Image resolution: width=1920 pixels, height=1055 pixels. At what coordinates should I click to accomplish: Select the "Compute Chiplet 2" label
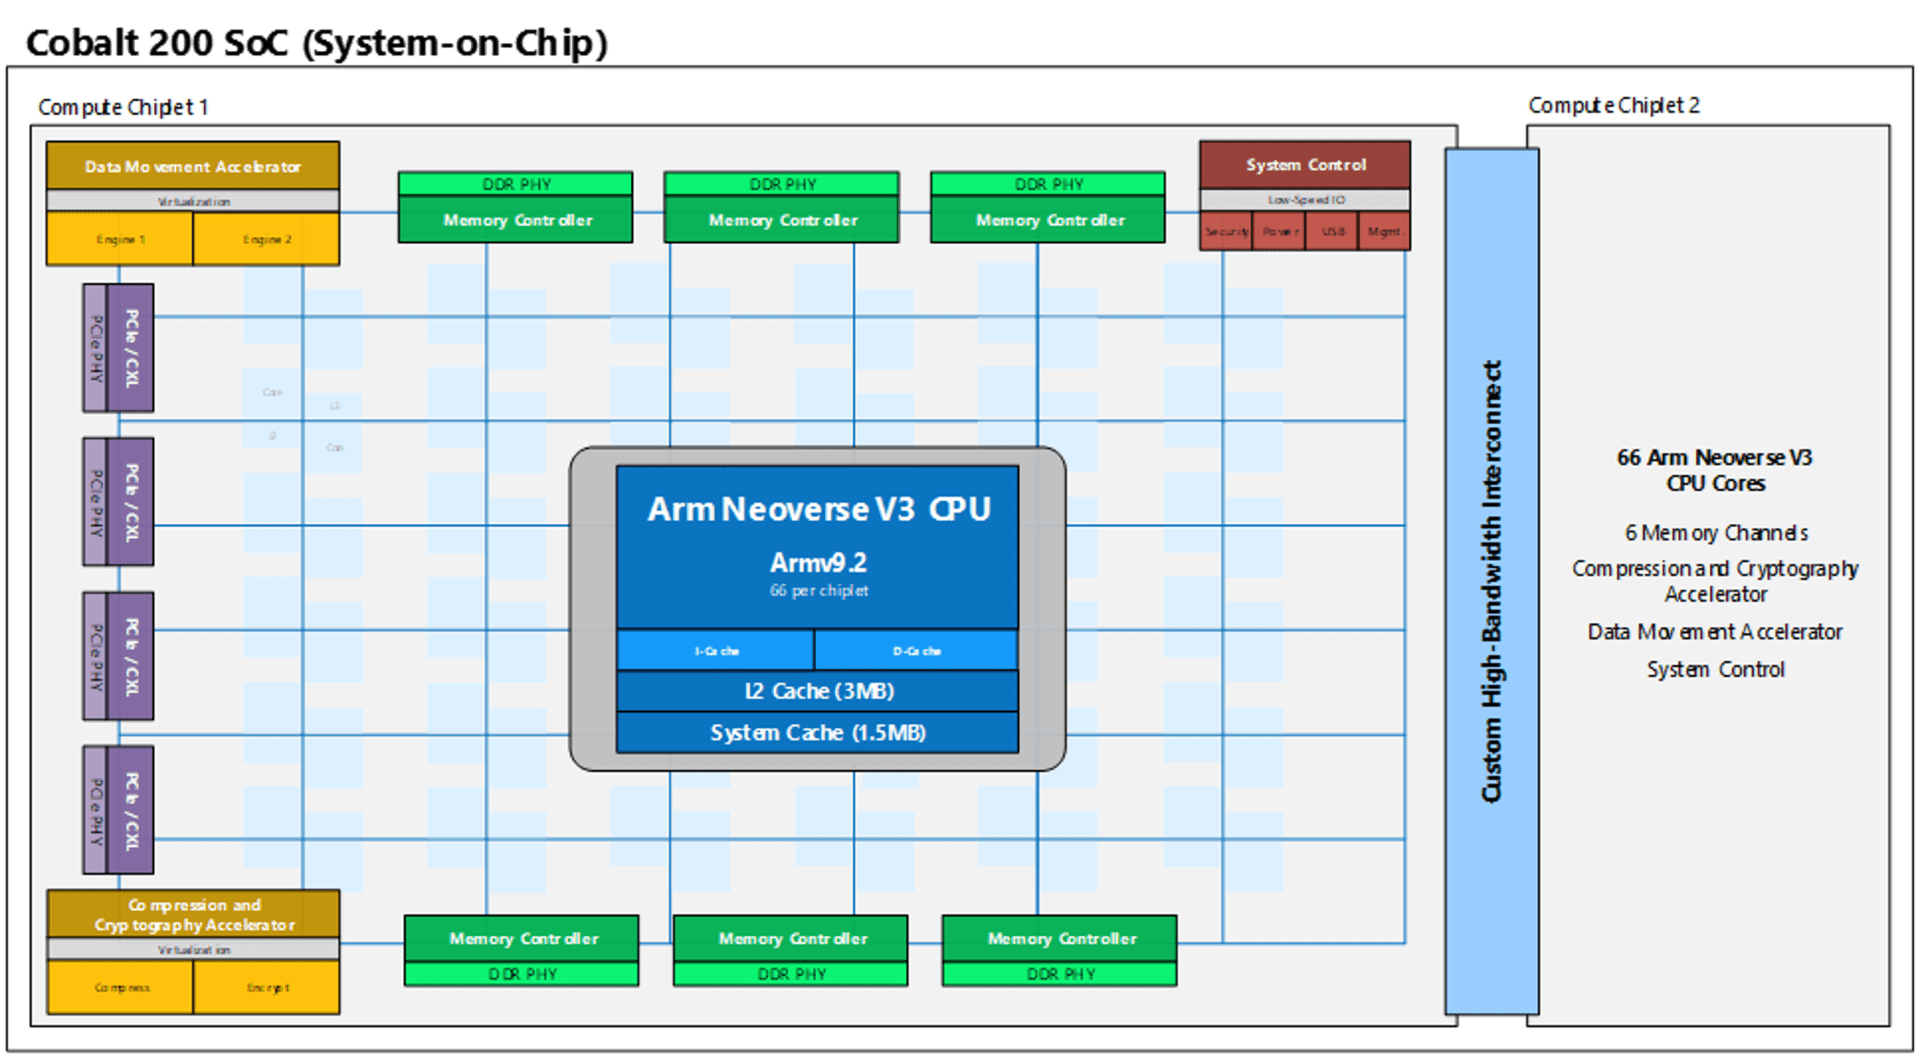pos(1614,105)
